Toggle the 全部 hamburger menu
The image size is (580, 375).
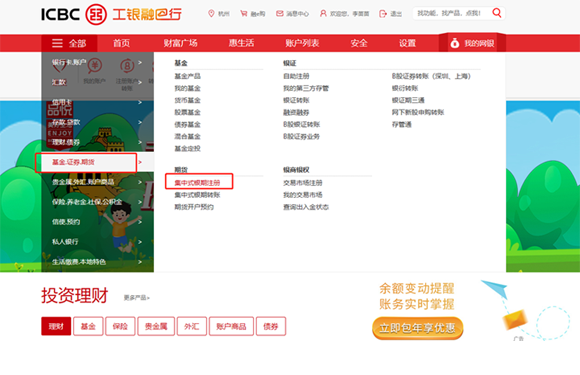[57, 43]
